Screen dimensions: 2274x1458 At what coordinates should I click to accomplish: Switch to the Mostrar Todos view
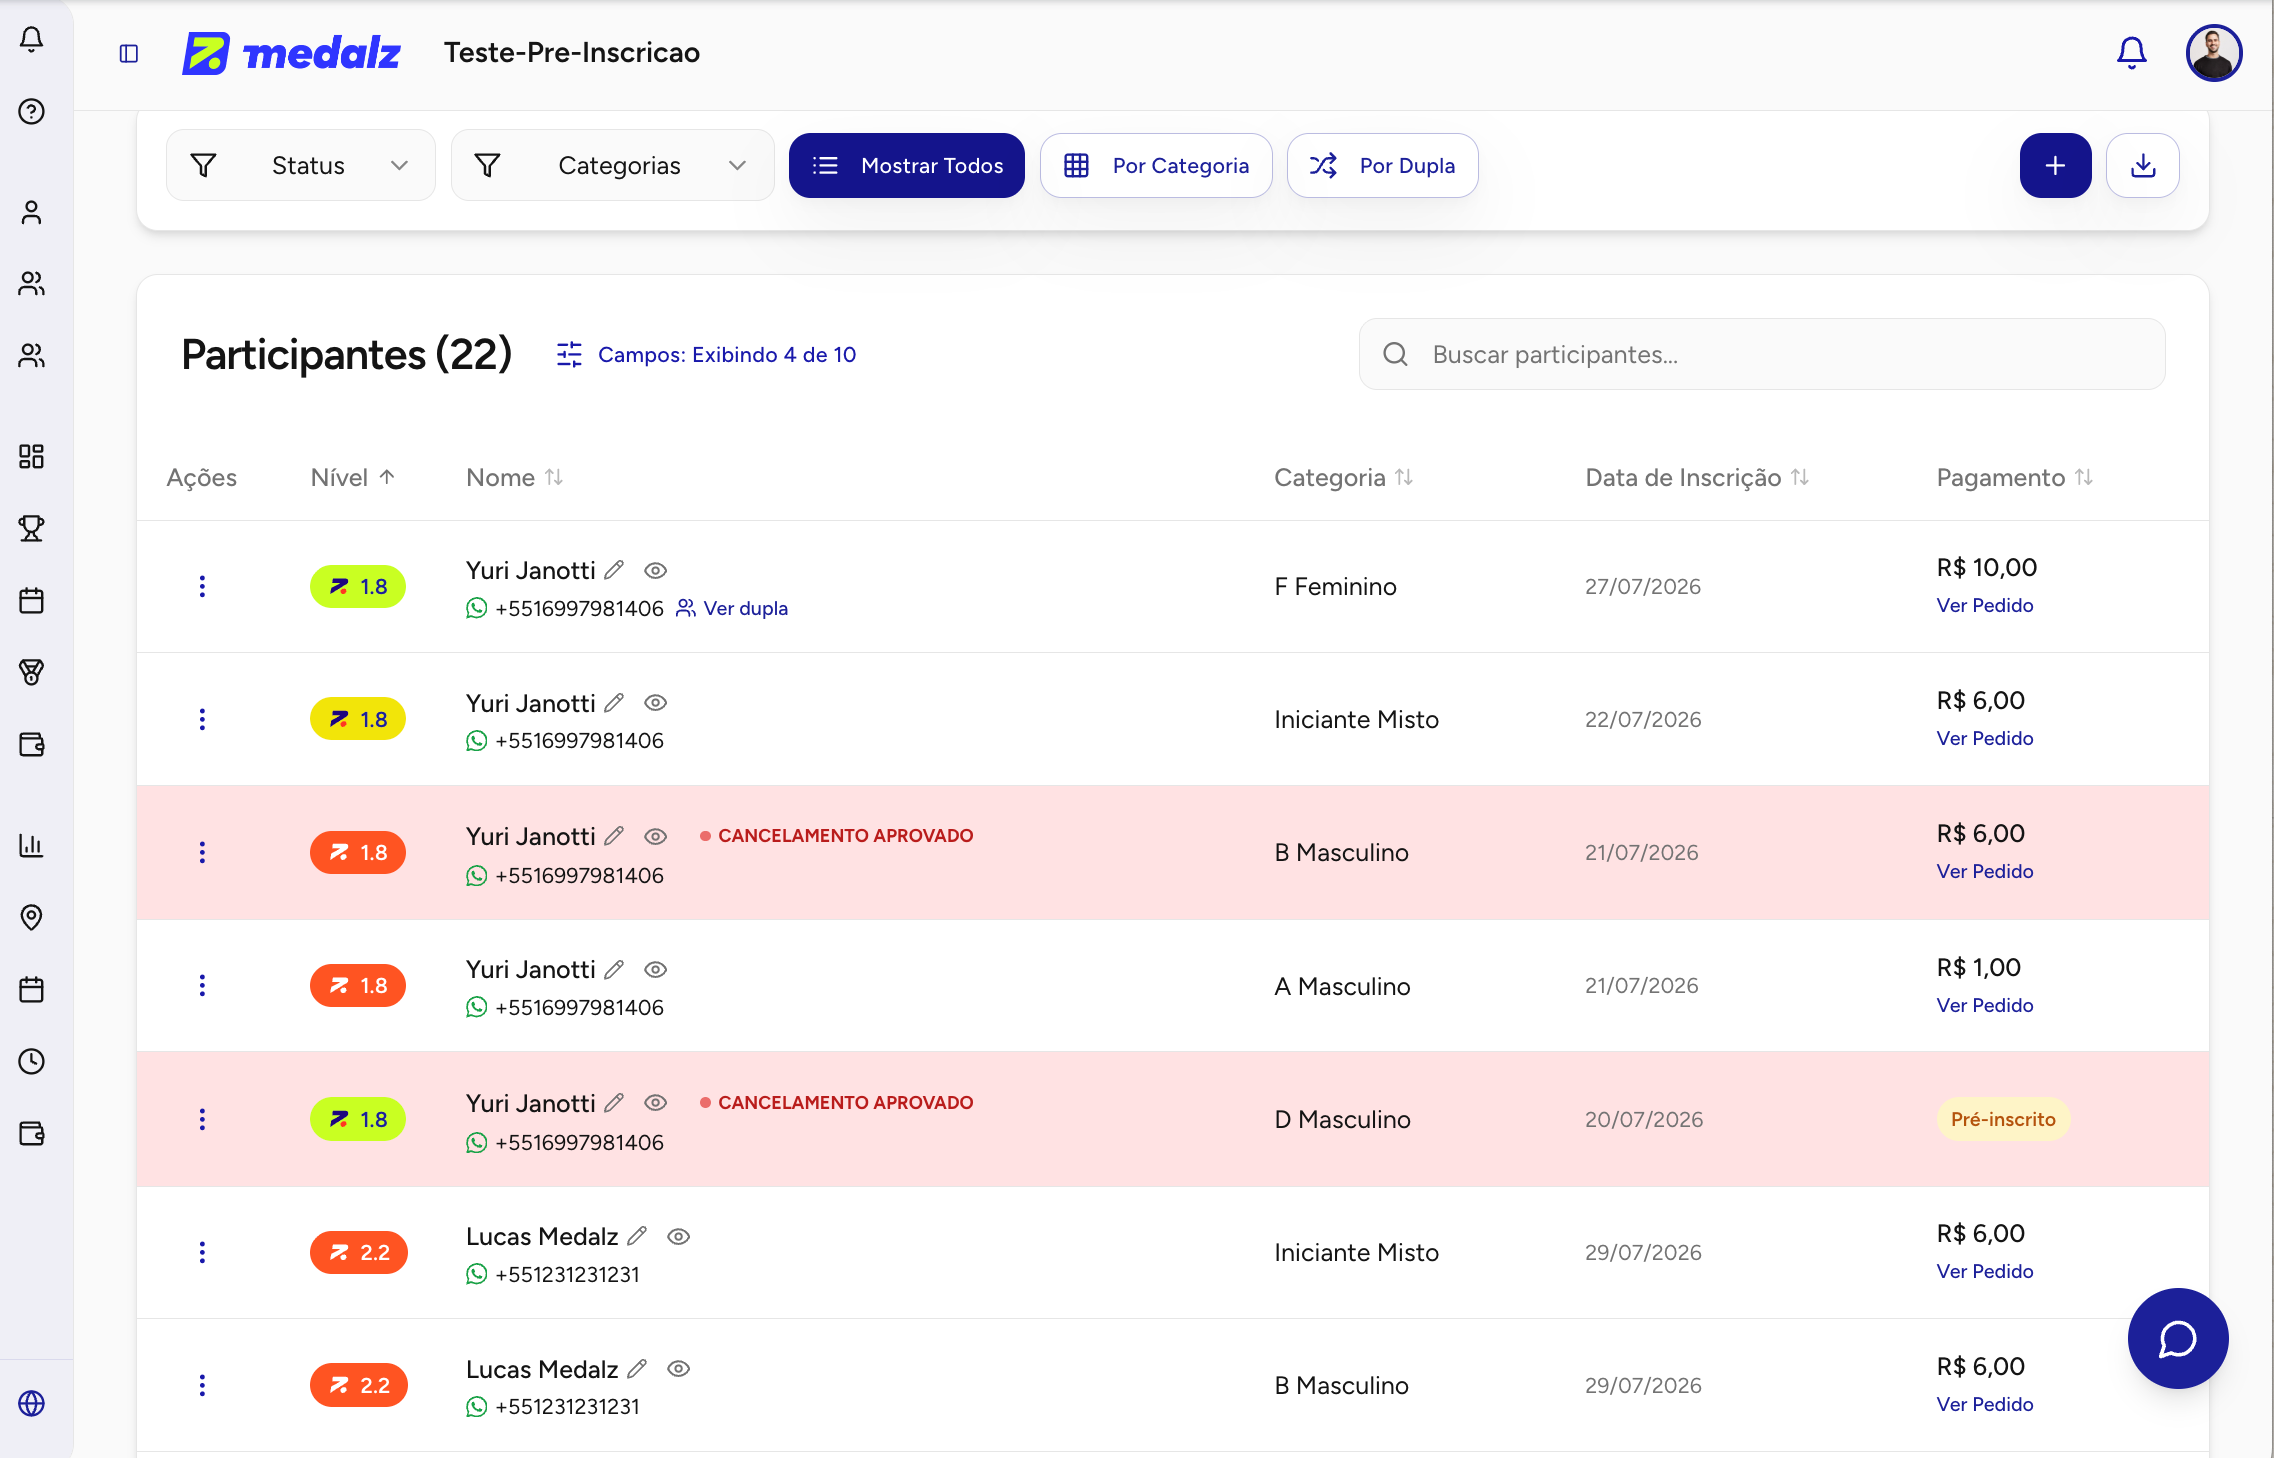tap(907, 165)
